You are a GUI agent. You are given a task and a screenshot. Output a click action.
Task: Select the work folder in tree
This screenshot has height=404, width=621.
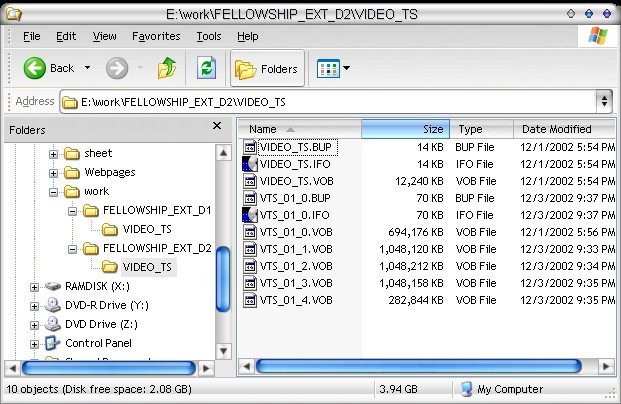tap(86, 191)
